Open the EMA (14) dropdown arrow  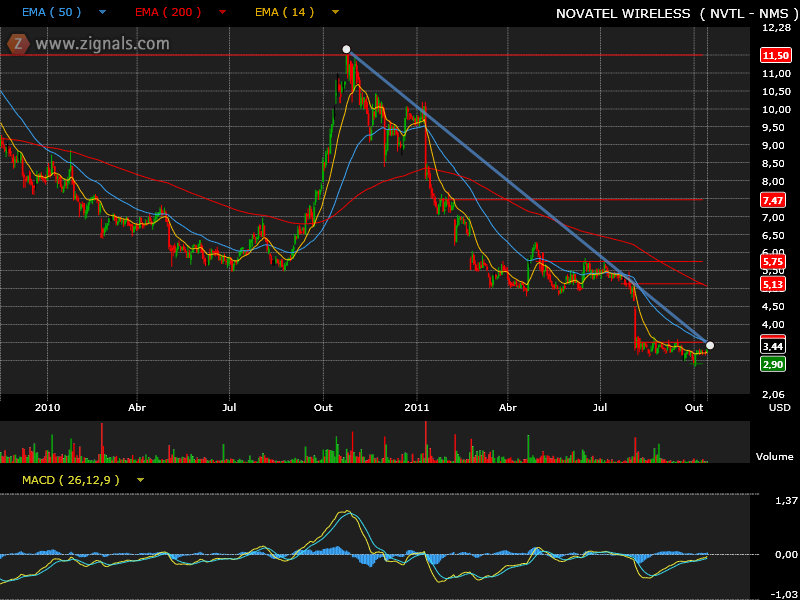(x=335, y=12)
